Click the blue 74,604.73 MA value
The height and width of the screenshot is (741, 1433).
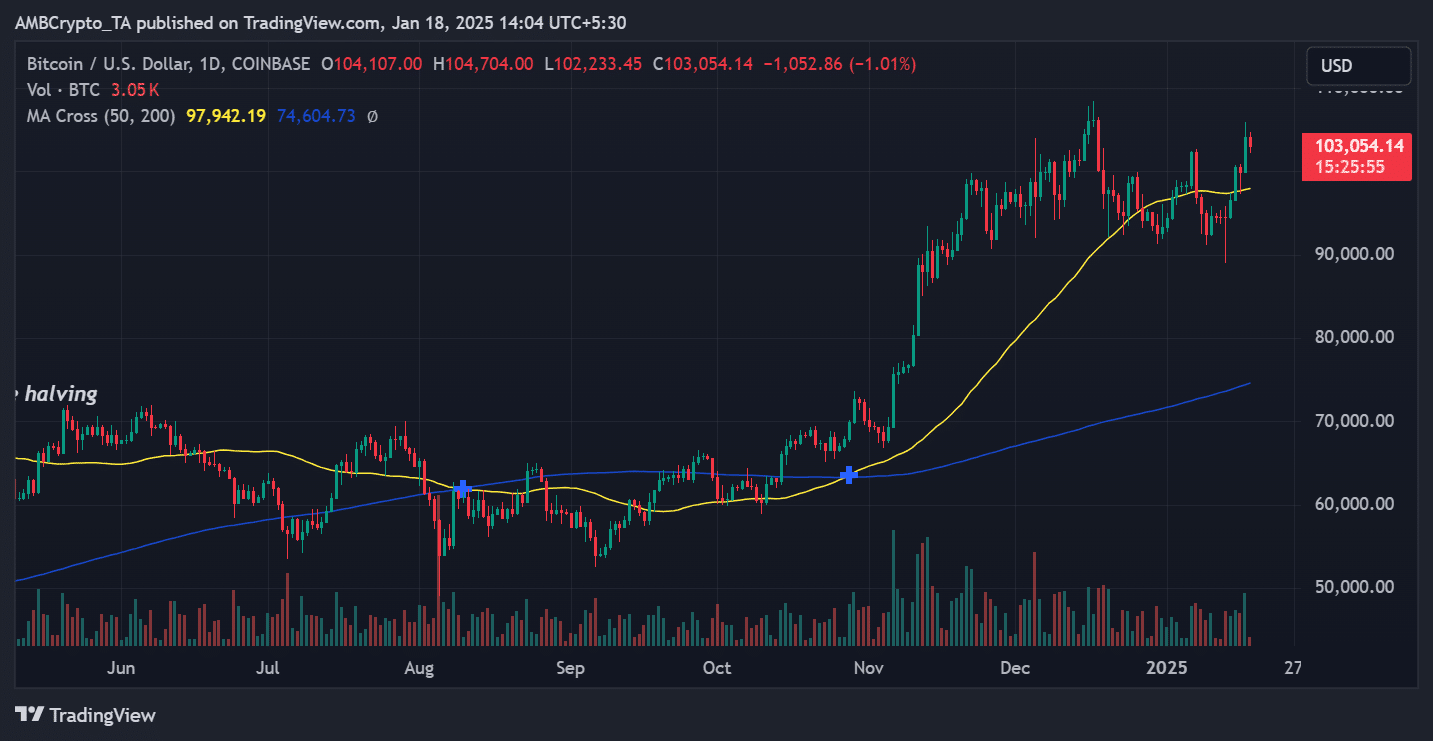coord(316,116)
